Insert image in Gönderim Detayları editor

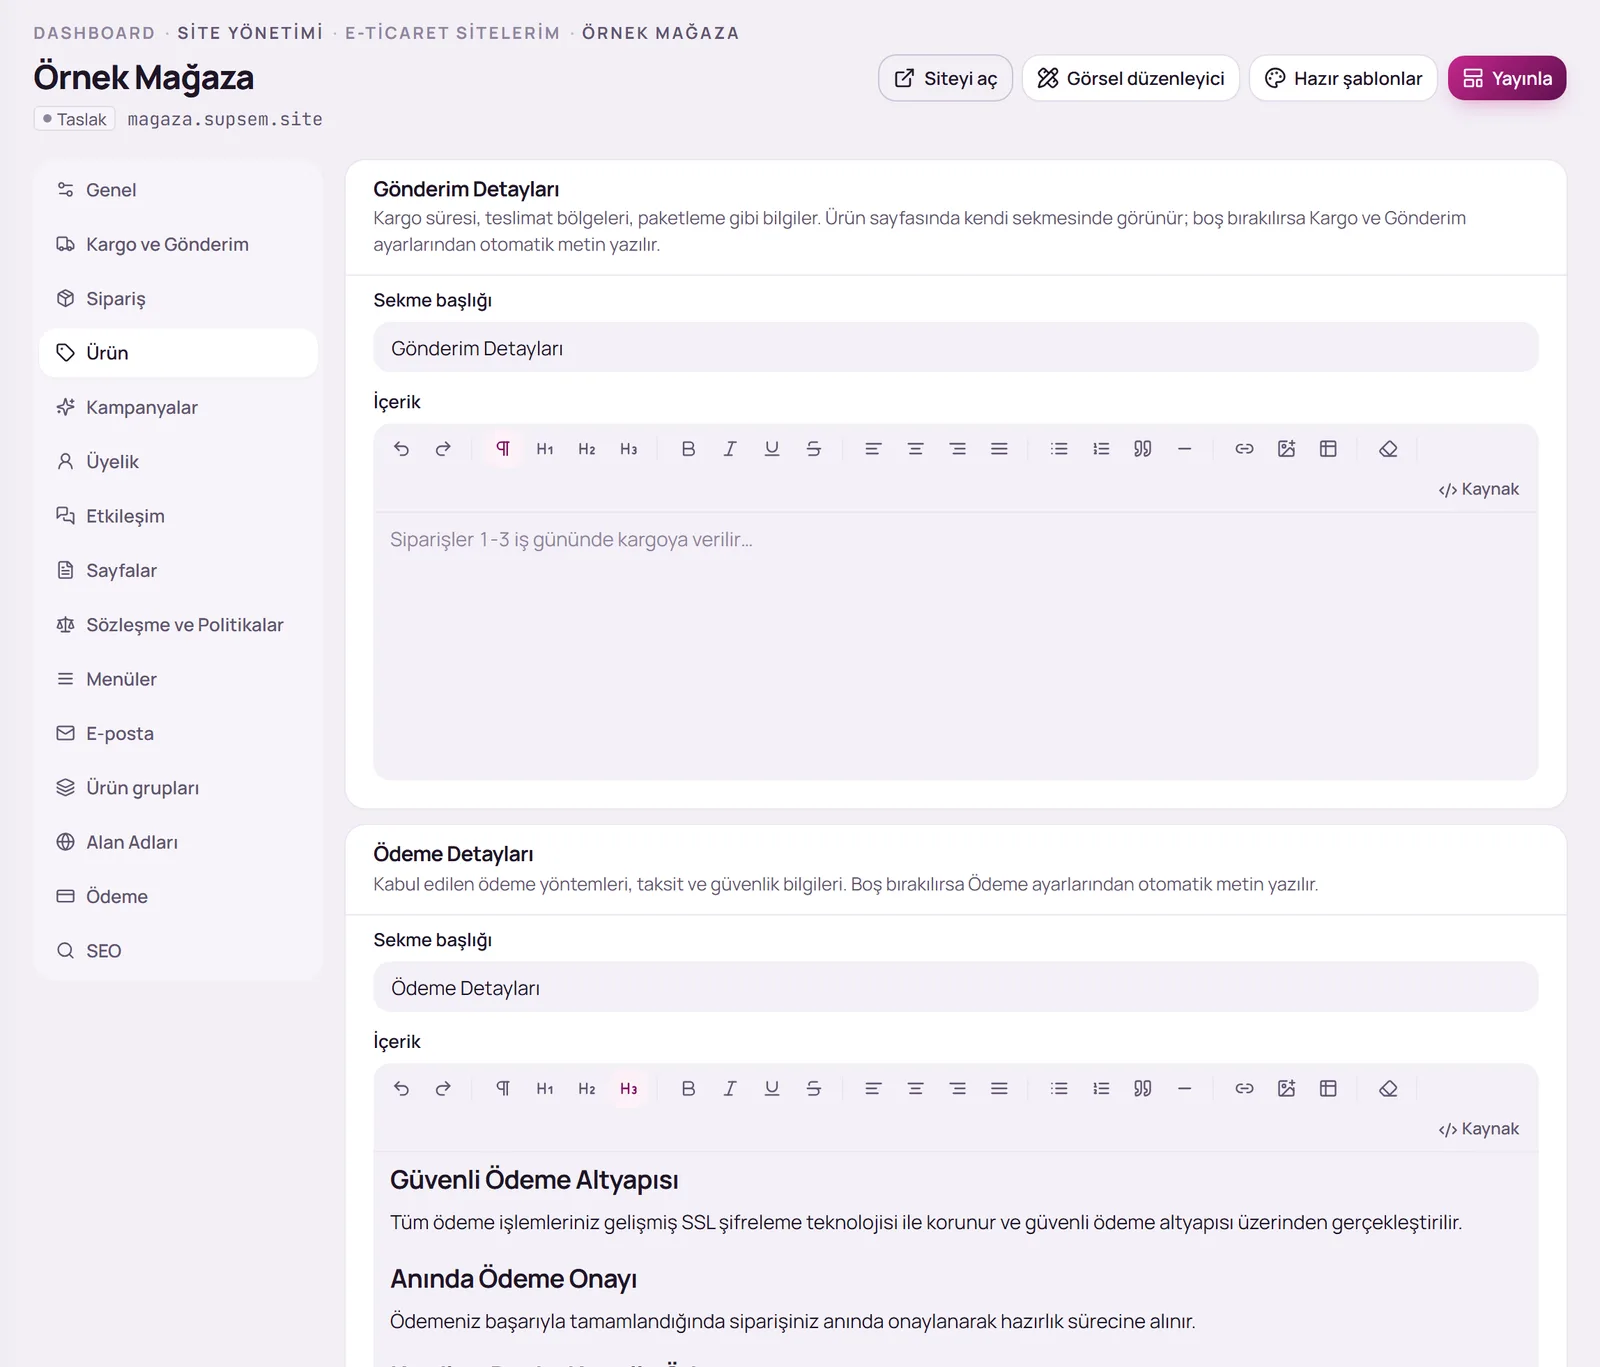(1286, 449)
